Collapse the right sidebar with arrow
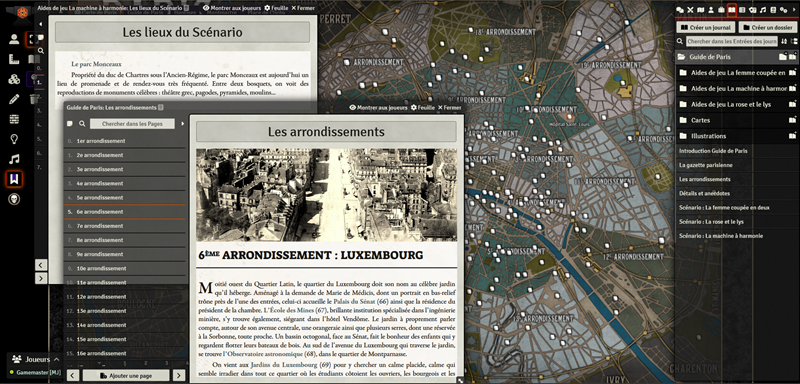Viewport: 800px width, 384px height. (794, 10)
